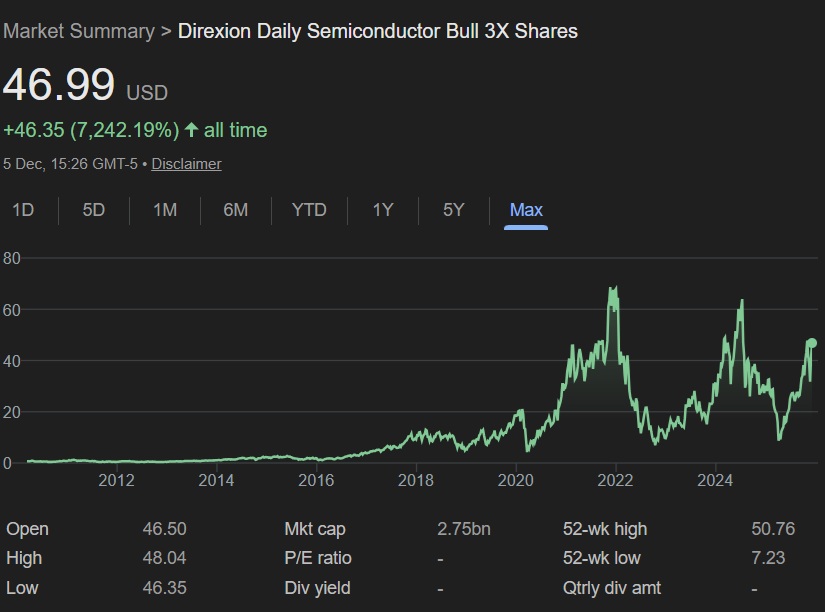Switch chart to 6M range

pos(236,210)
